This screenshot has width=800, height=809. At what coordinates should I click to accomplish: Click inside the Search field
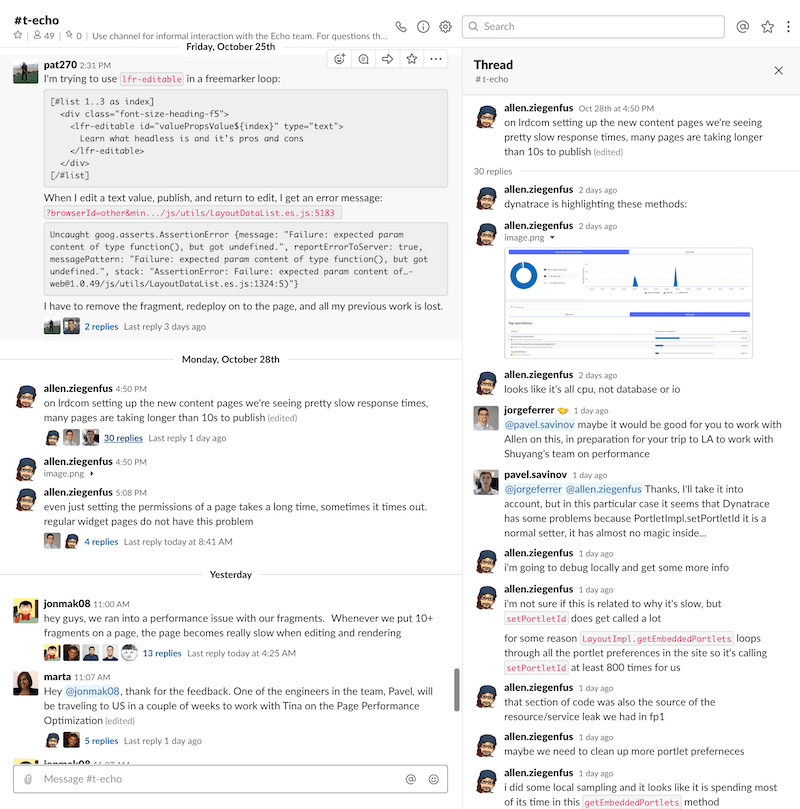pyautogui.click(x=595, y=27)
